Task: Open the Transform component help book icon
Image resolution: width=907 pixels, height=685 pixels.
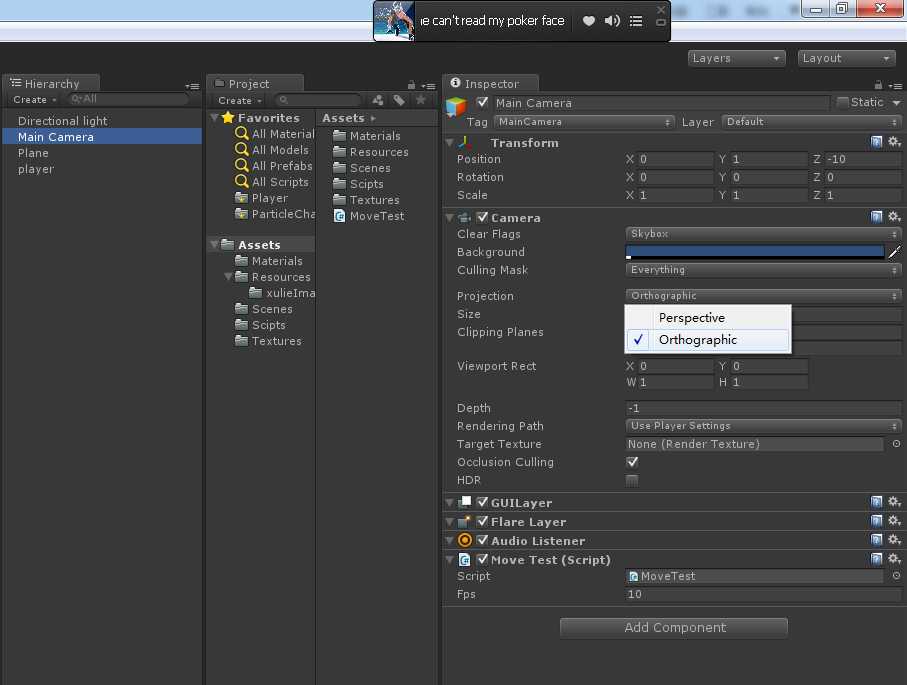Action: [877, 142]
